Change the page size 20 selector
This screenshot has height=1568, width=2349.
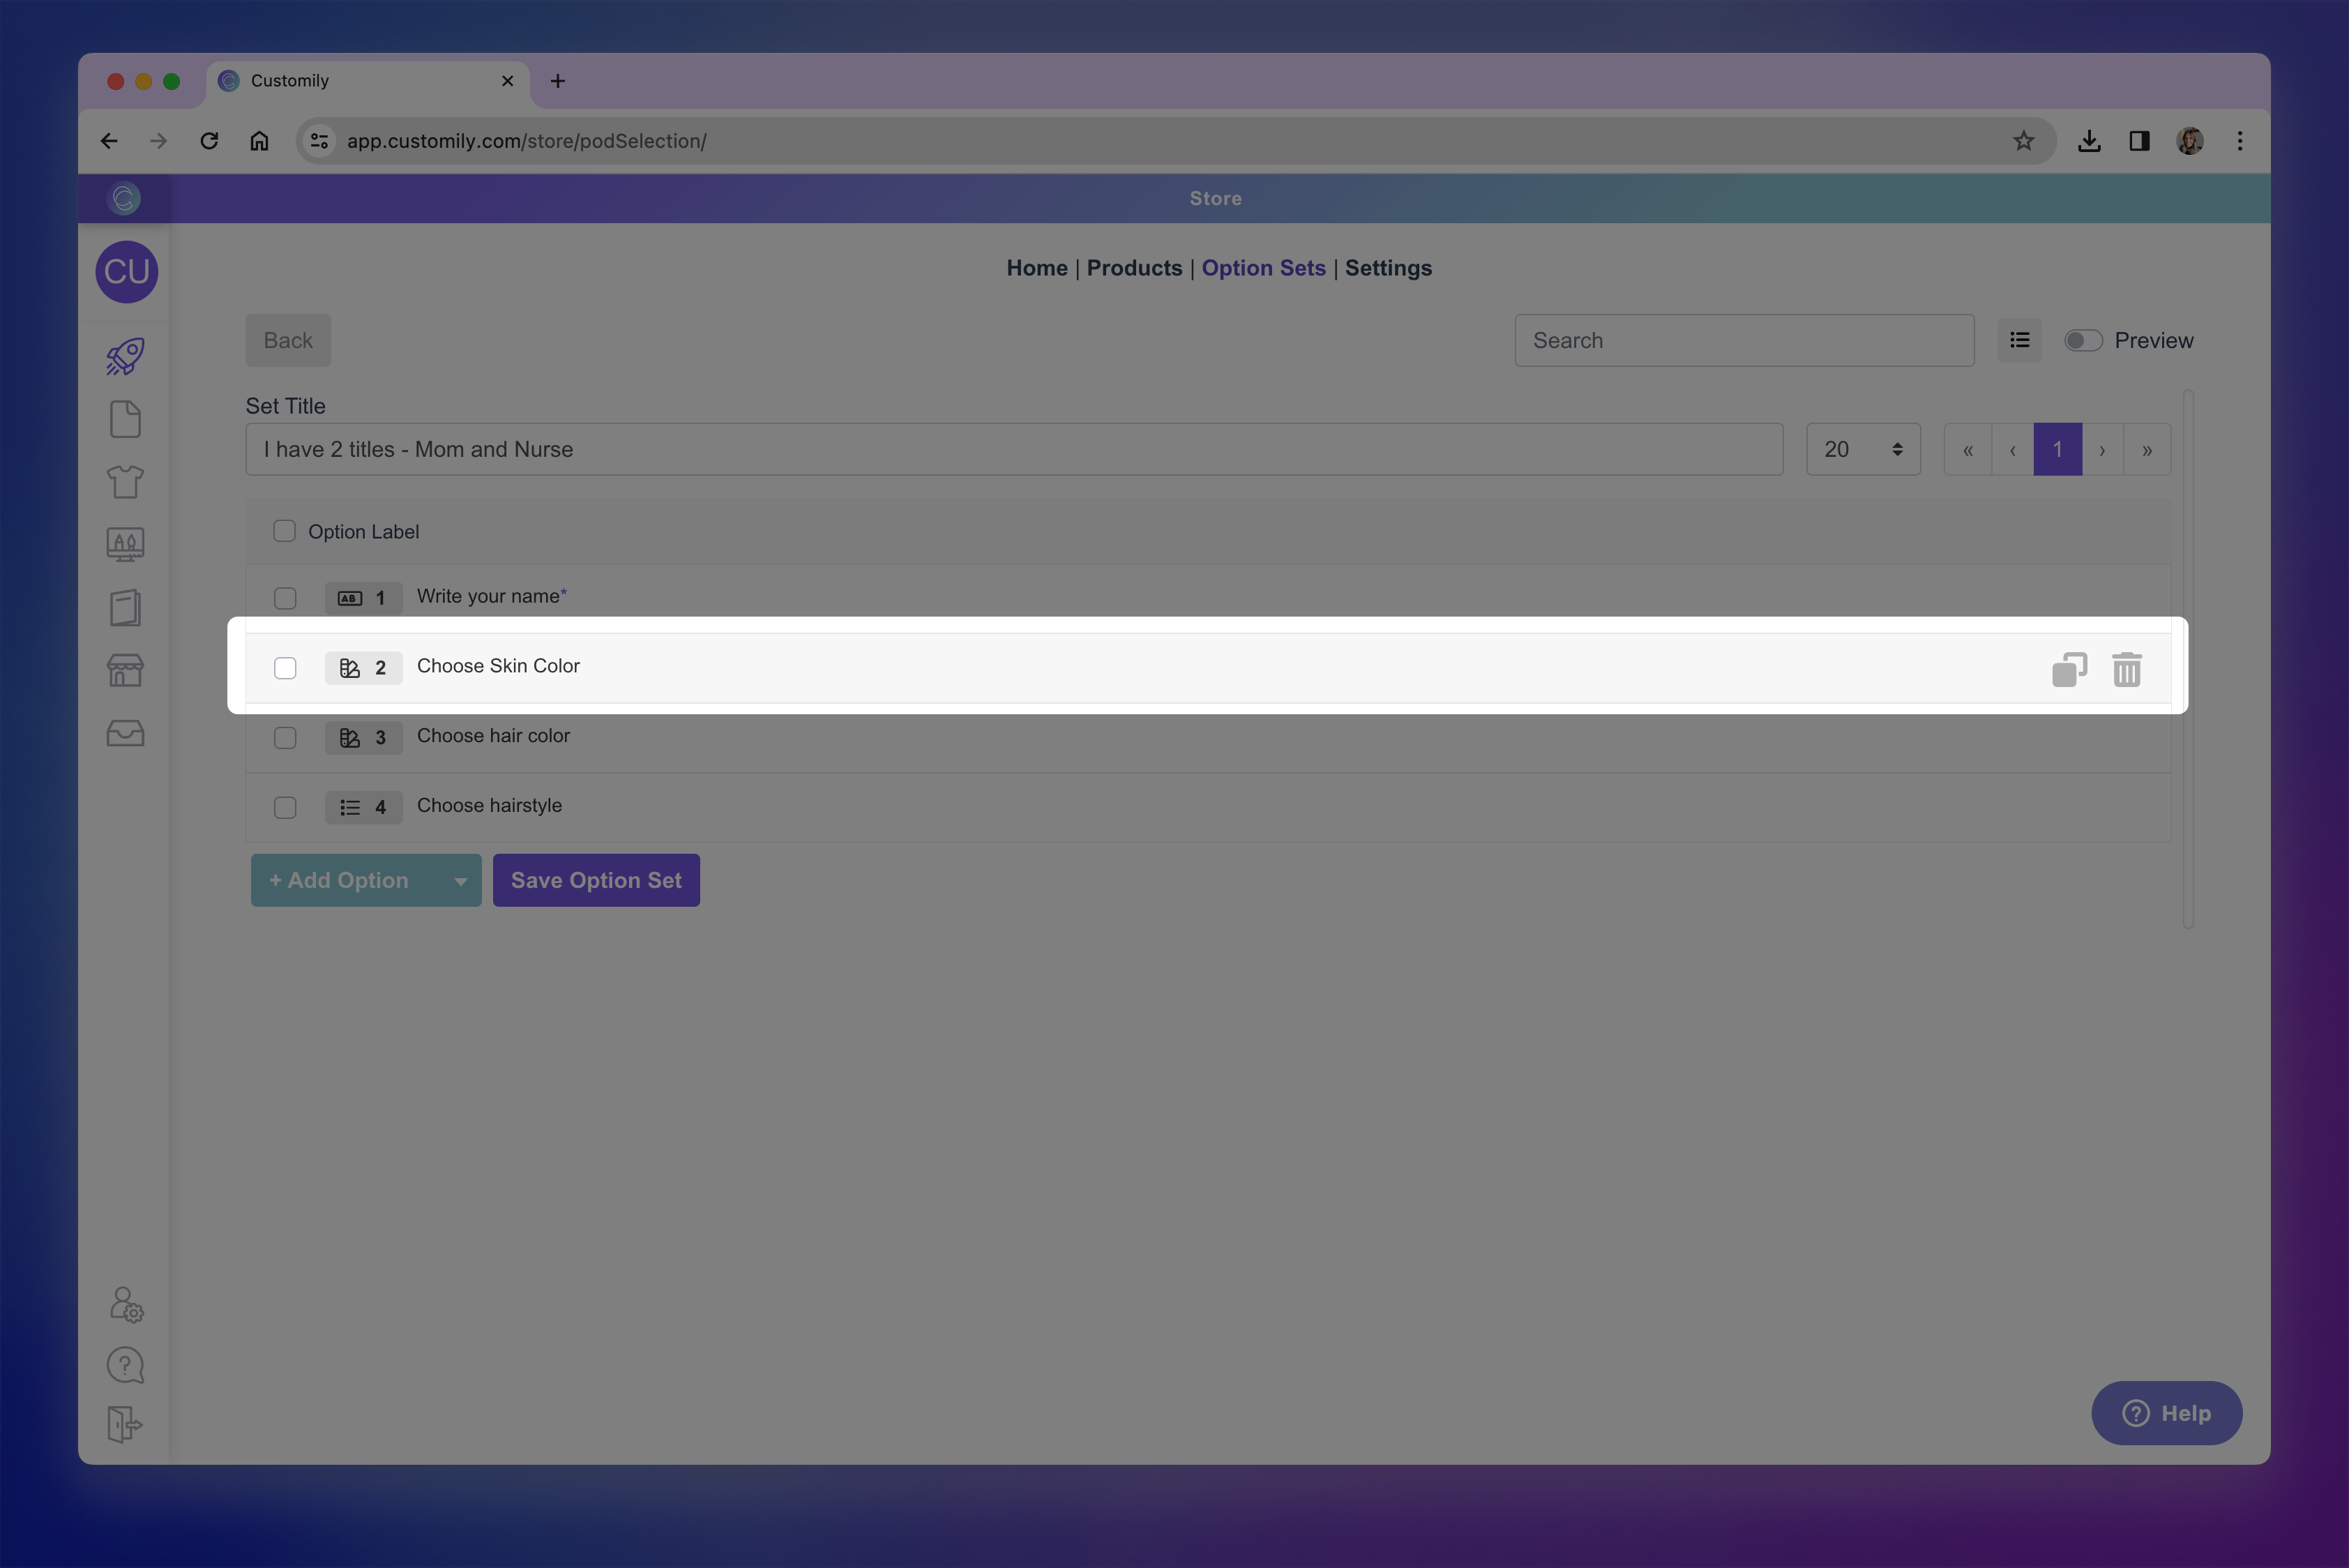coord(1862,449)
